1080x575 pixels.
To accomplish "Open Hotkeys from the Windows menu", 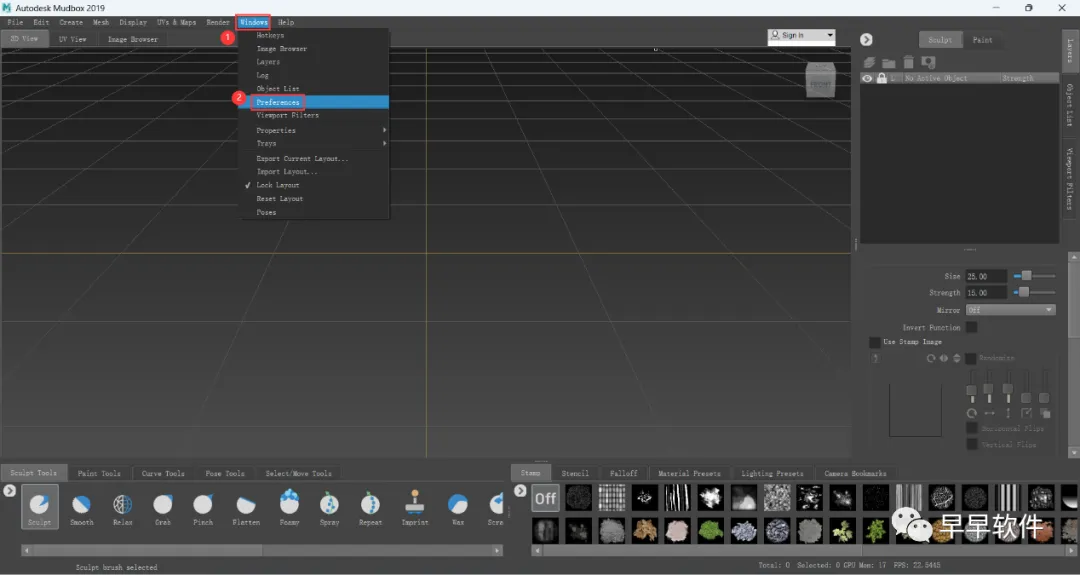I will point(314,35).
